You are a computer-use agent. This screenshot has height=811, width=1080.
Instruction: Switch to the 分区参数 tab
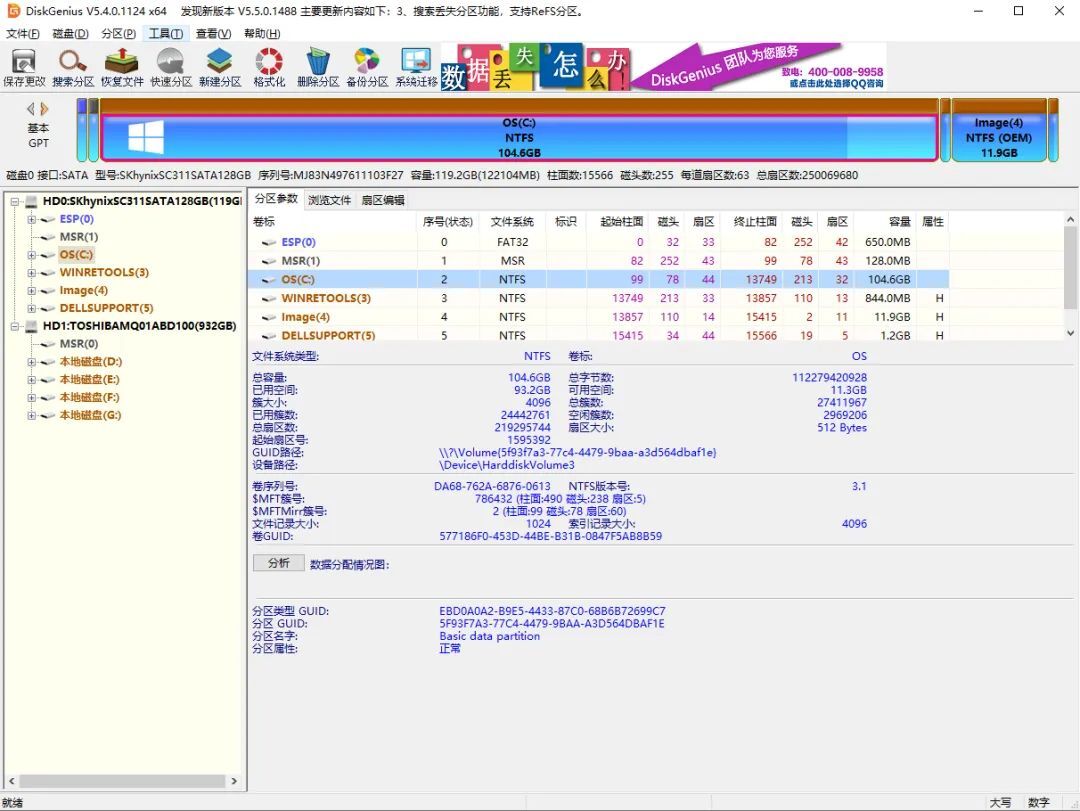click(x=276, y=199)
